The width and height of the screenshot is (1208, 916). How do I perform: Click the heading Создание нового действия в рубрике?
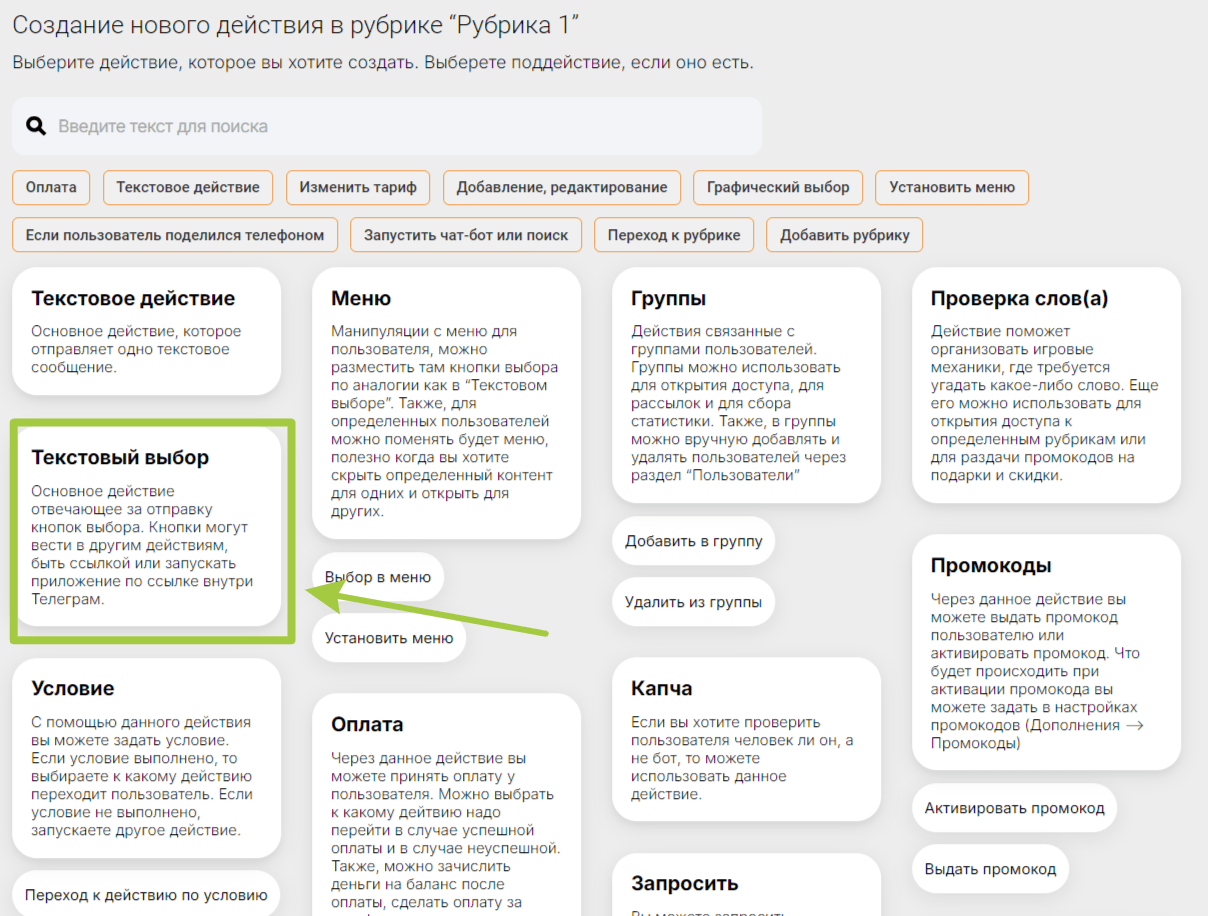tap(296, 26)
